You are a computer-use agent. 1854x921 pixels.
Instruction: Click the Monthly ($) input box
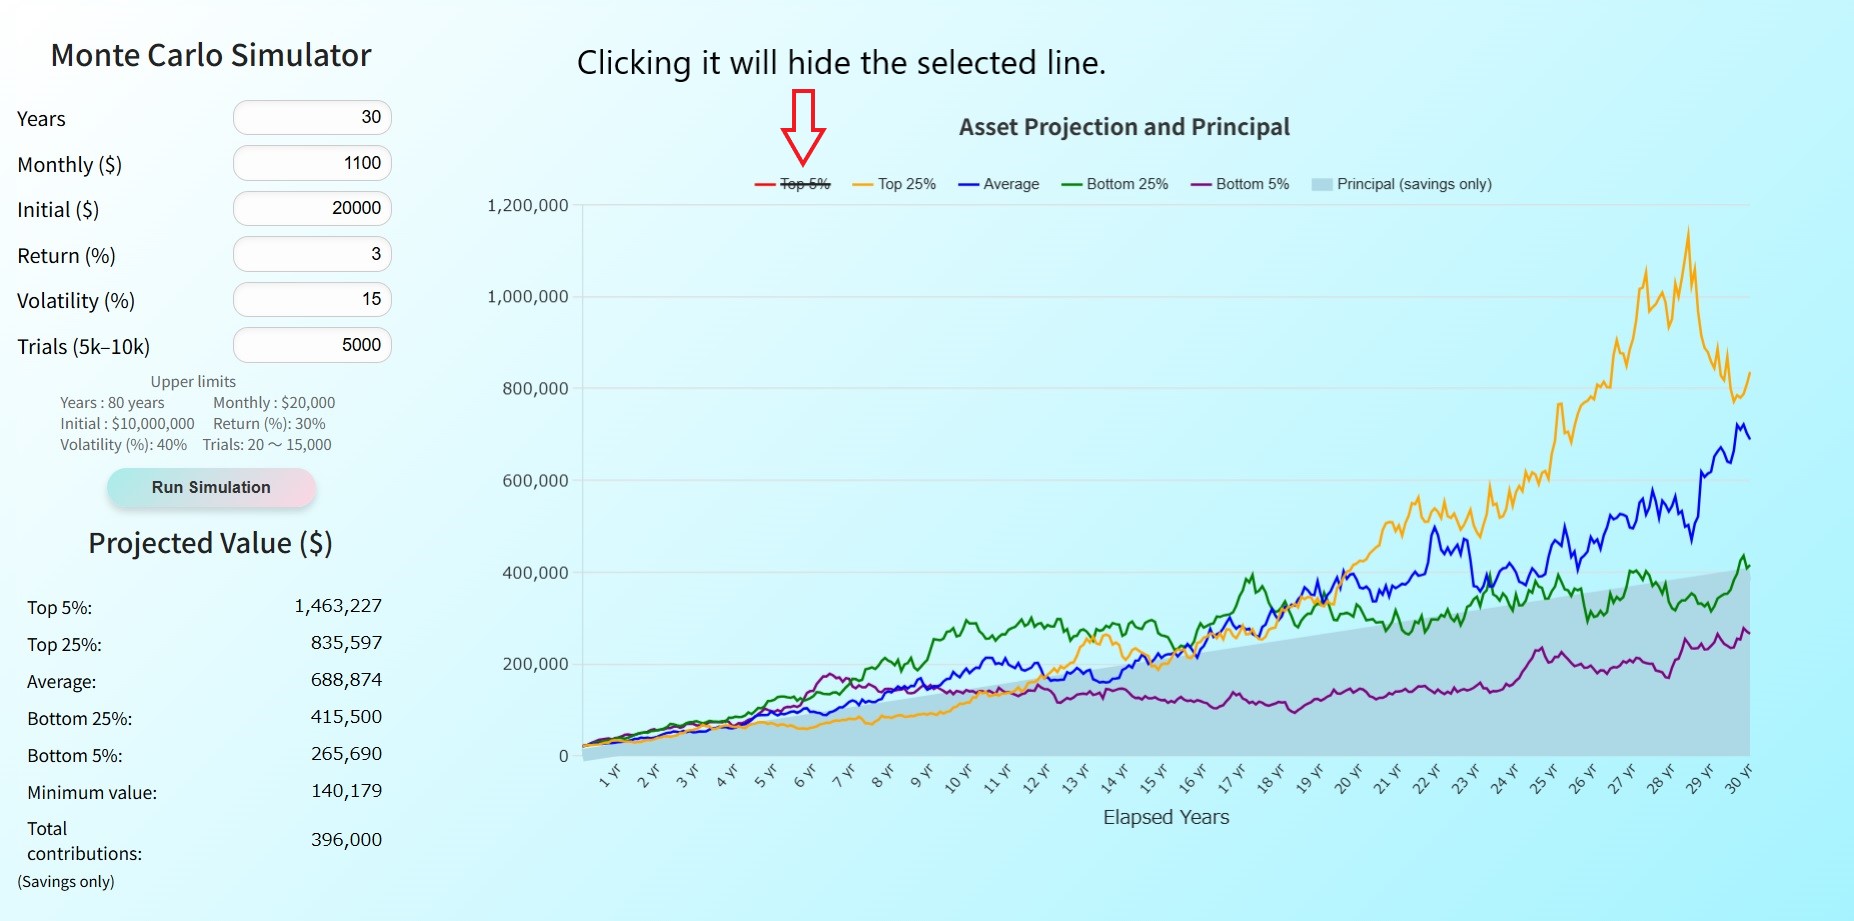[x=312, y=163]
